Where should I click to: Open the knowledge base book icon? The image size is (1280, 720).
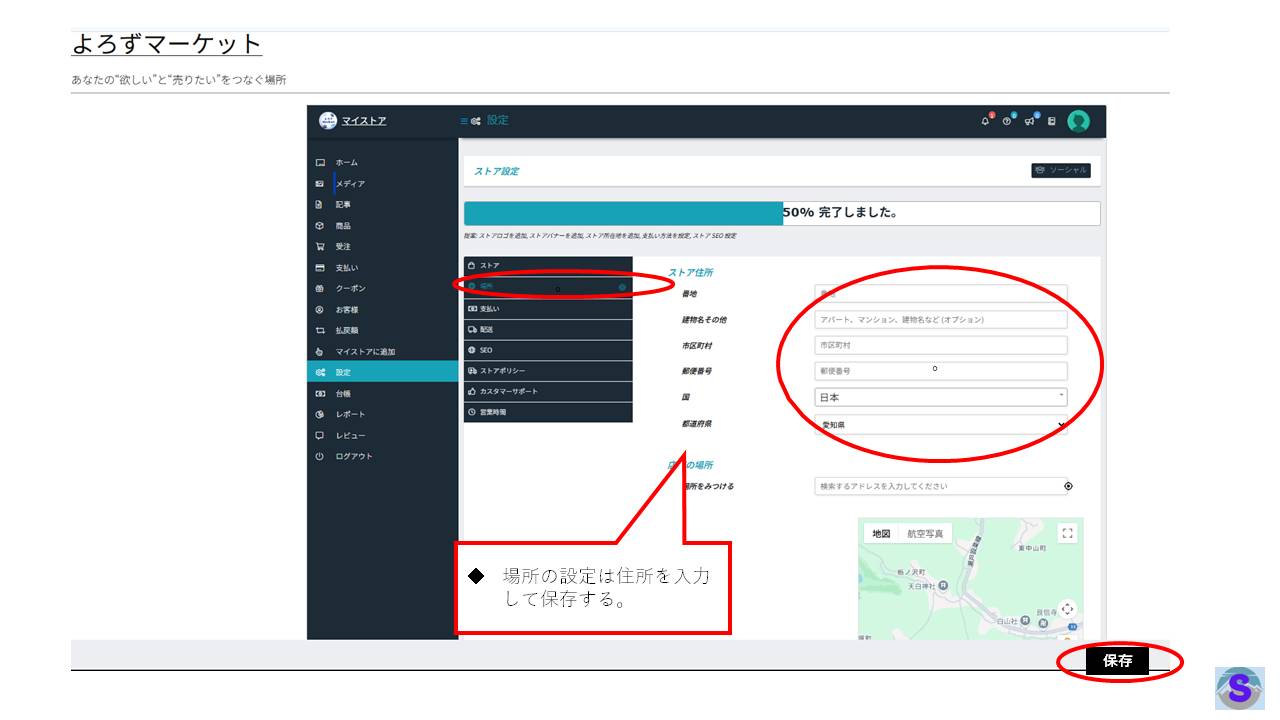pyautogui.click(x=1052, y=121)
